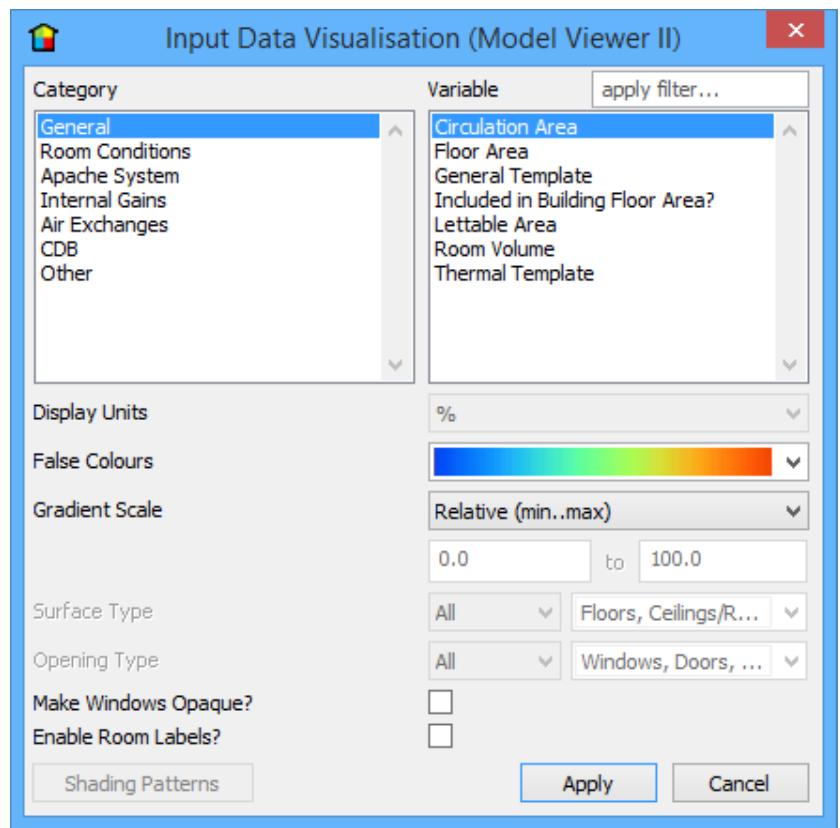Click the colourful house application icon
This screenshot has height=828, width=840.
point(44,38)
